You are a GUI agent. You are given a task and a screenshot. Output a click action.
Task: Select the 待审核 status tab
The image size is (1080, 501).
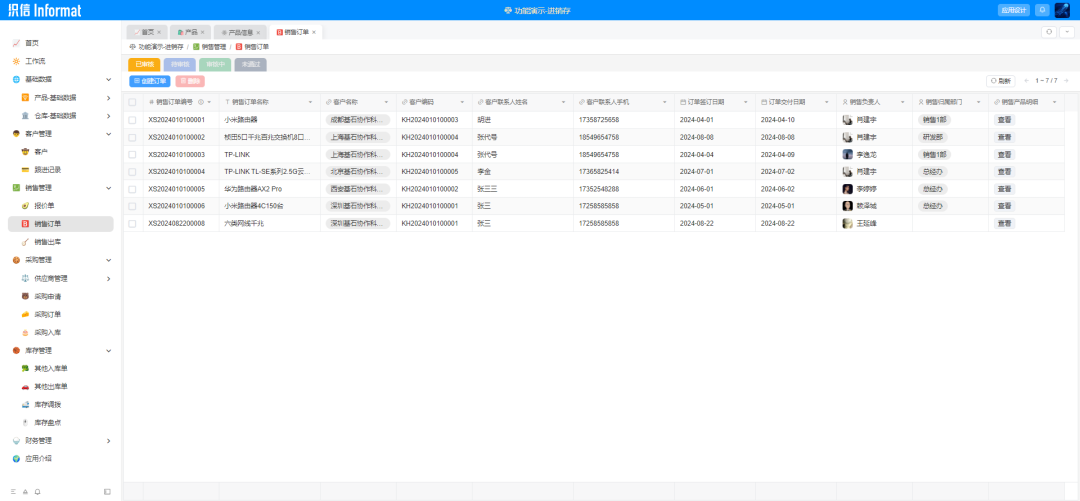click(x=179, y=64)
